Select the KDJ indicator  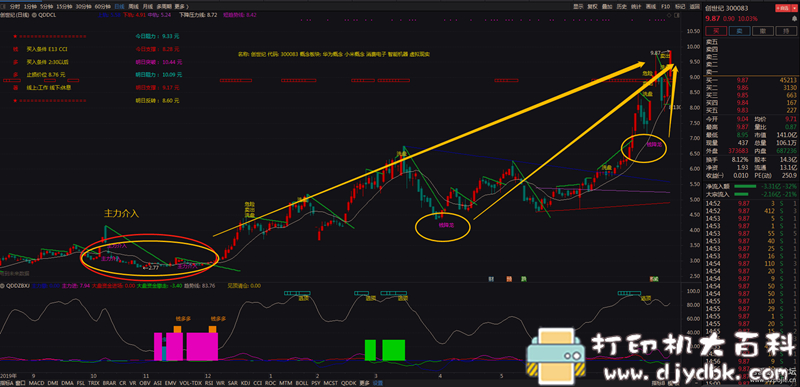coord(245,382)
